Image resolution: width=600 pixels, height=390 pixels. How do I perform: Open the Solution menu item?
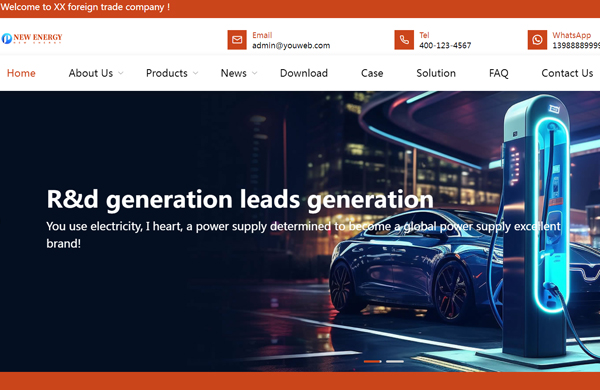pyautogui.click(x=436, y=73)
